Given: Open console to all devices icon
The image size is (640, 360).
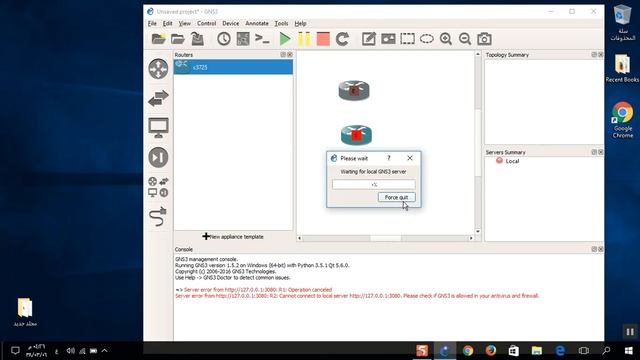Looking at the screenshot, I should (x=262, y=39).
